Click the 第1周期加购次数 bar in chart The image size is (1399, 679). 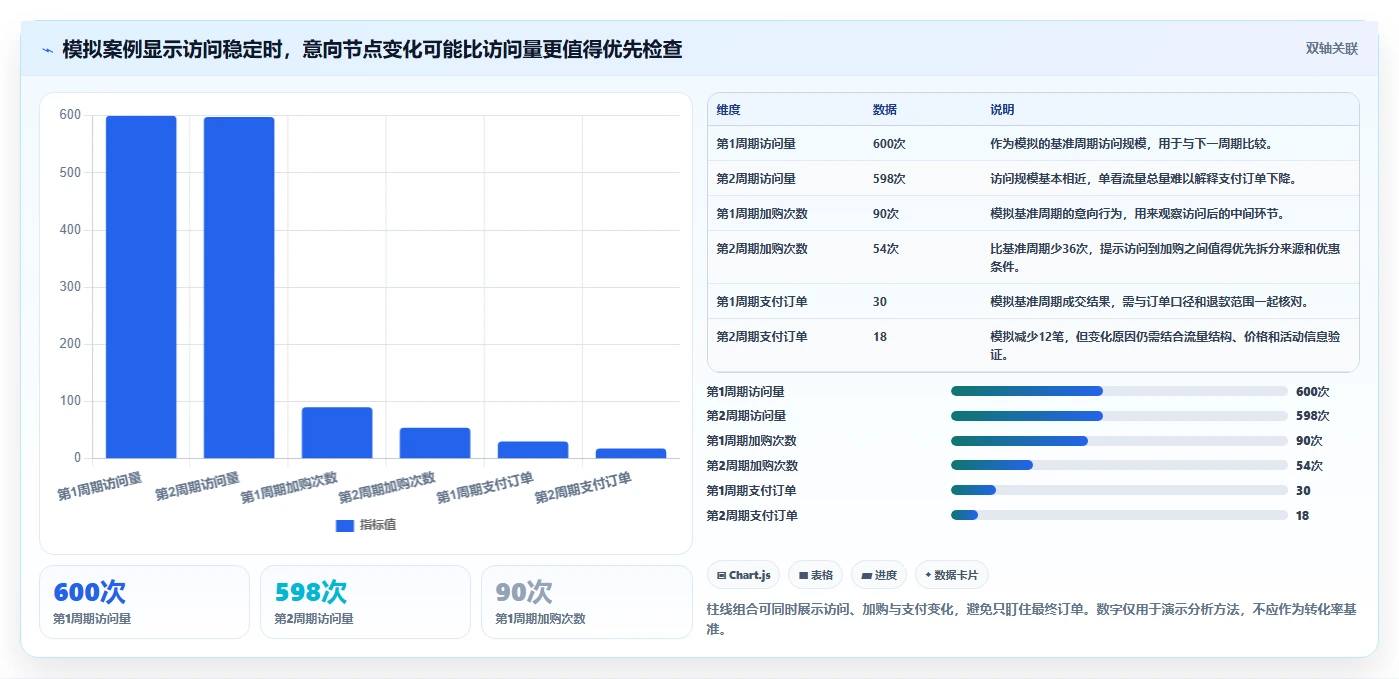pyautogui.click(x=337, y=433)
